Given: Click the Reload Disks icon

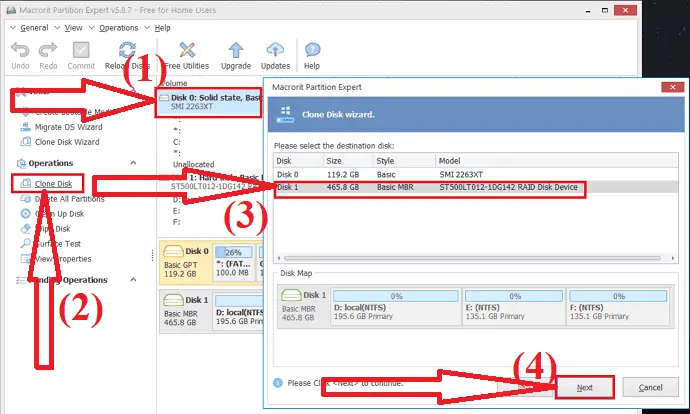Looking at the screenshot, I should (x=127, y=50).
